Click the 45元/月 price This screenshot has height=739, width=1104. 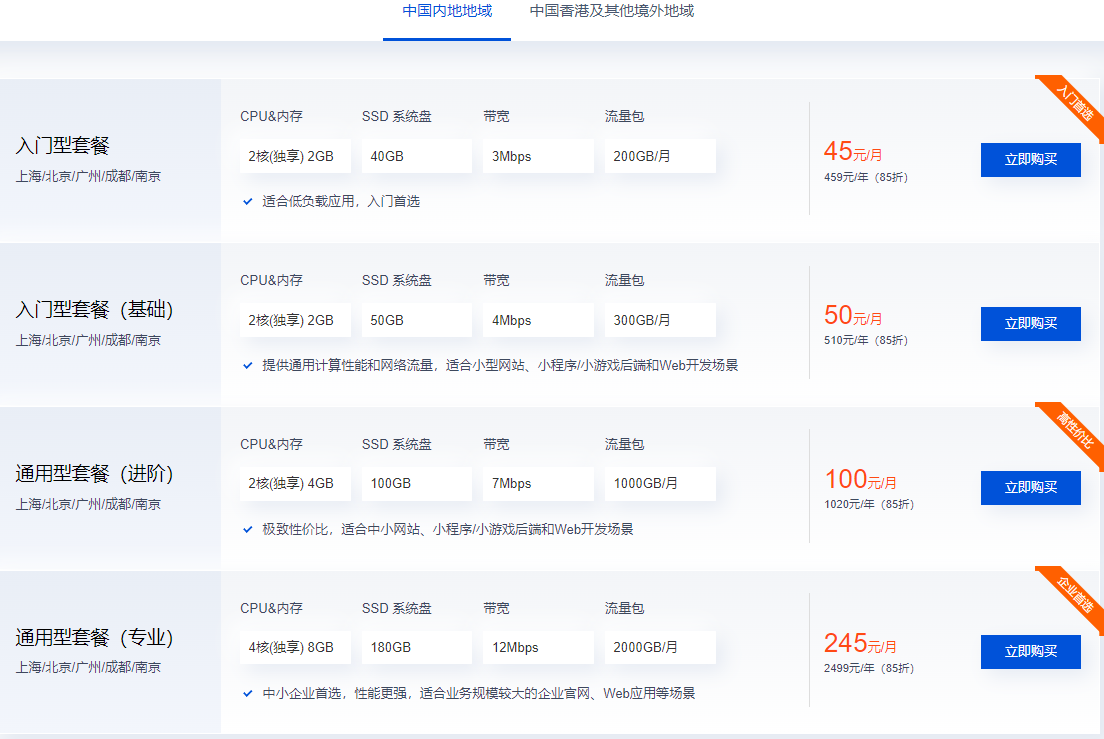pyautogui.click(x=853, y=152)
